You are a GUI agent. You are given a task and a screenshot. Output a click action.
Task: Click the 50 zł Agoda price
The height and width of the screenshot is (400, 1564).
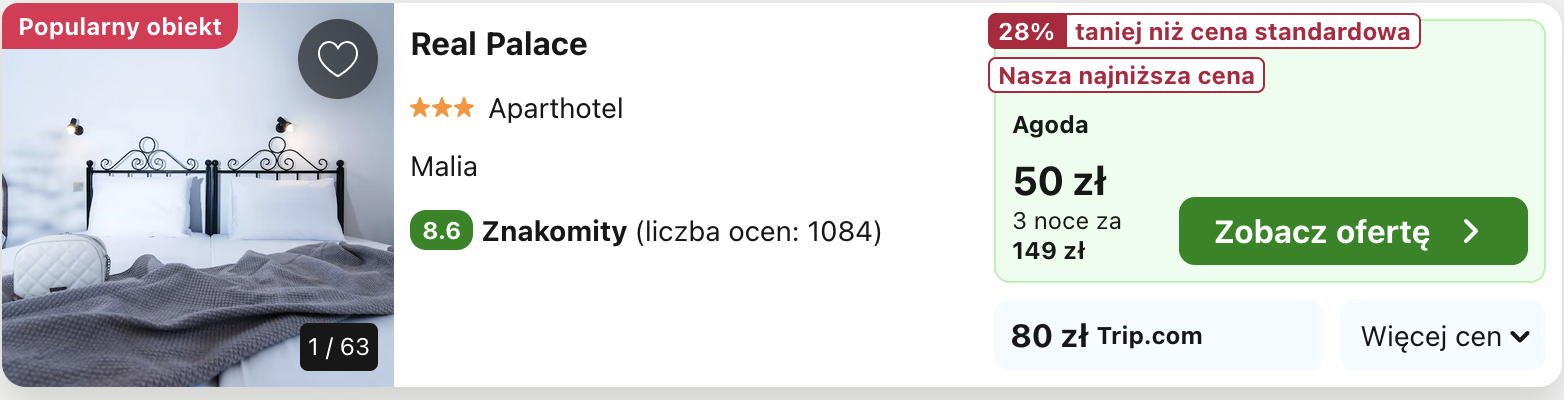coord(1059,181)
